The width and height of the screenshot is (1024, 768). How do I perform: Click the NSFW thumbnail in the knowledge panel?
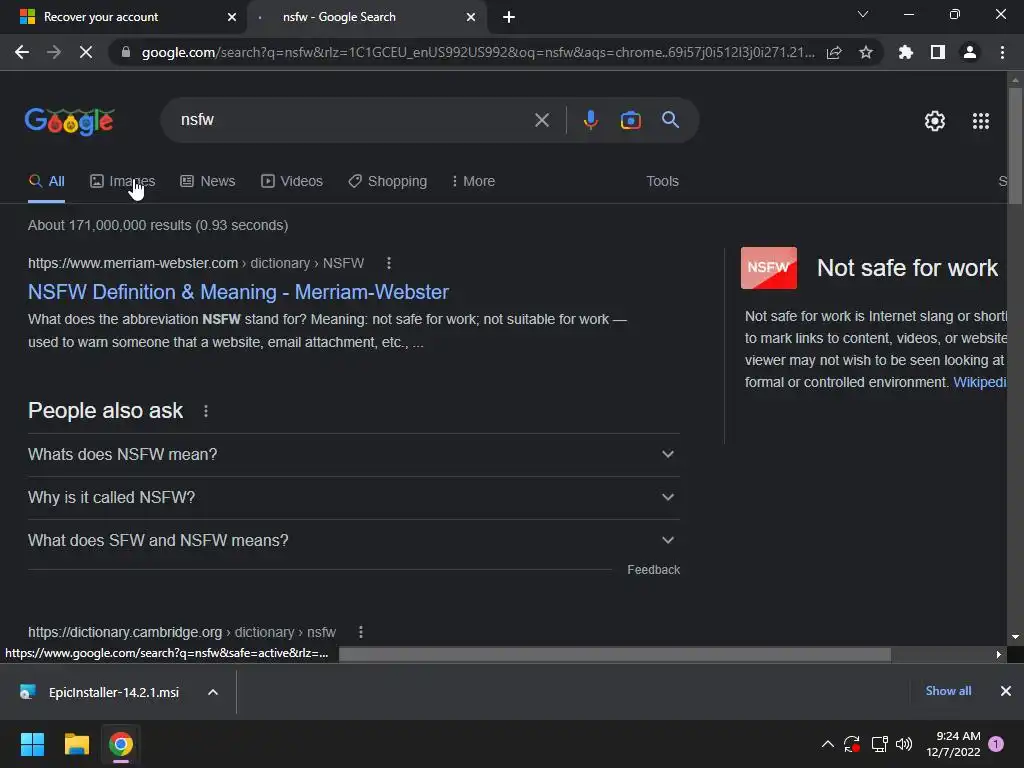(769, 268)
